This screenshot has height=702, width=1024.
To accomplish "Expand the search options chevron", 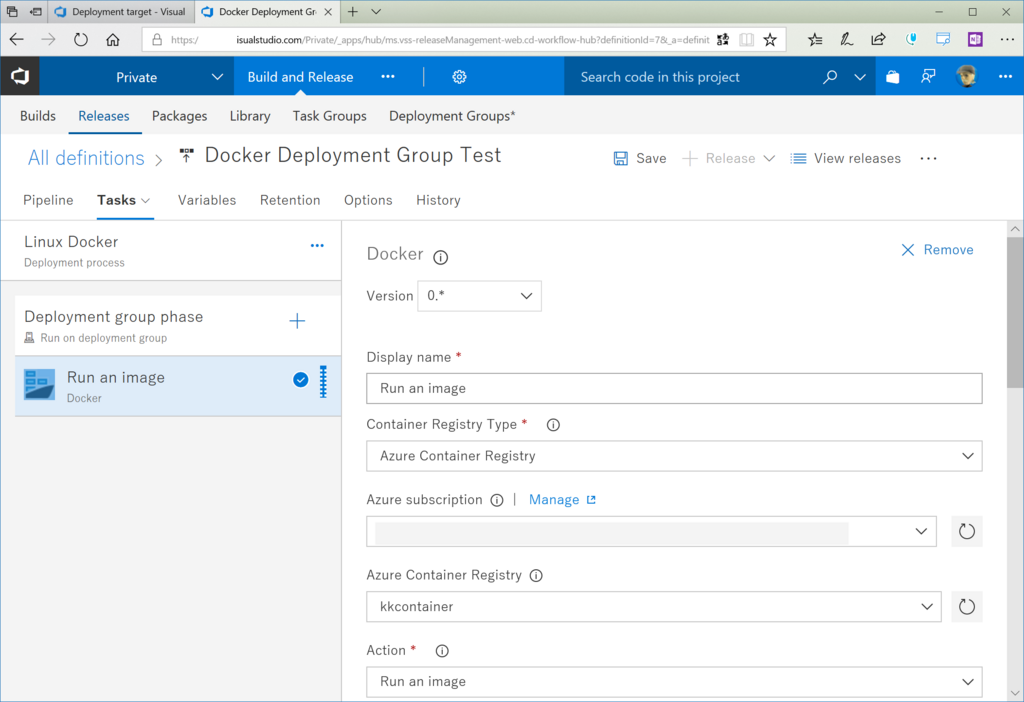I will coord(860,77).
